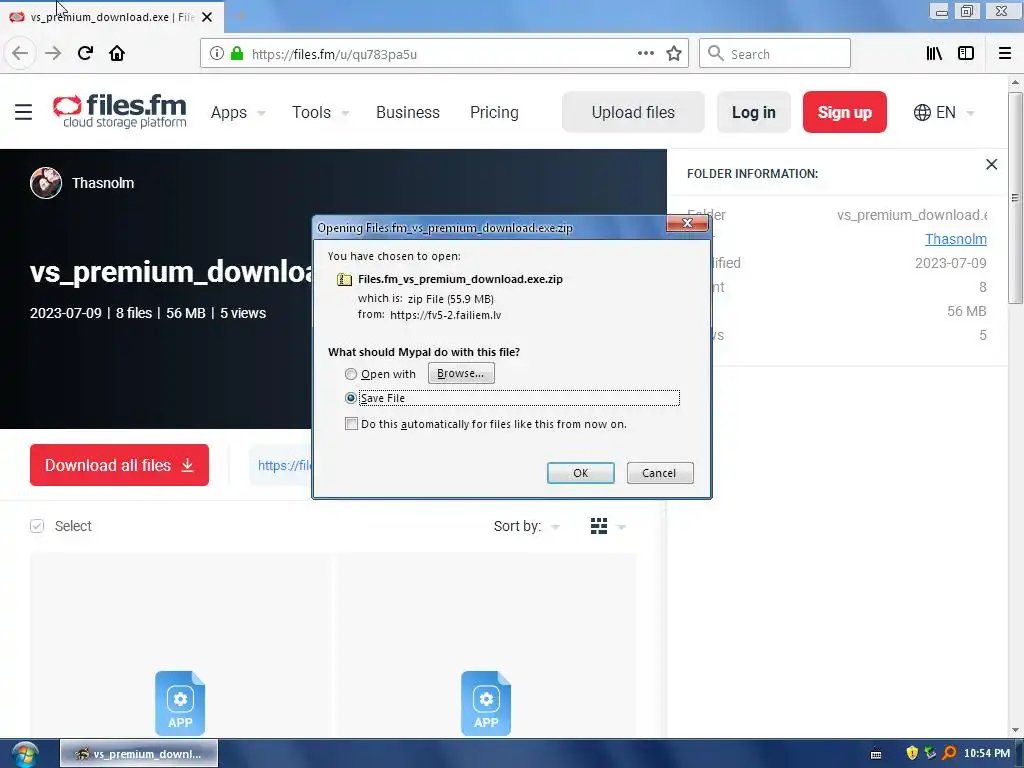Expand the view layout dropdown arrow

click(x=621, y=527)
